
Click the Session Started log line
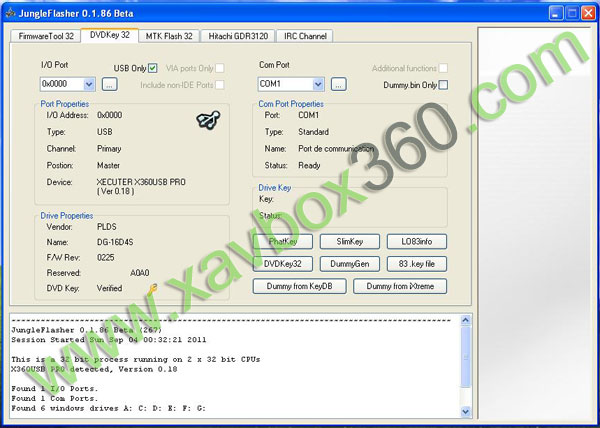109,340
